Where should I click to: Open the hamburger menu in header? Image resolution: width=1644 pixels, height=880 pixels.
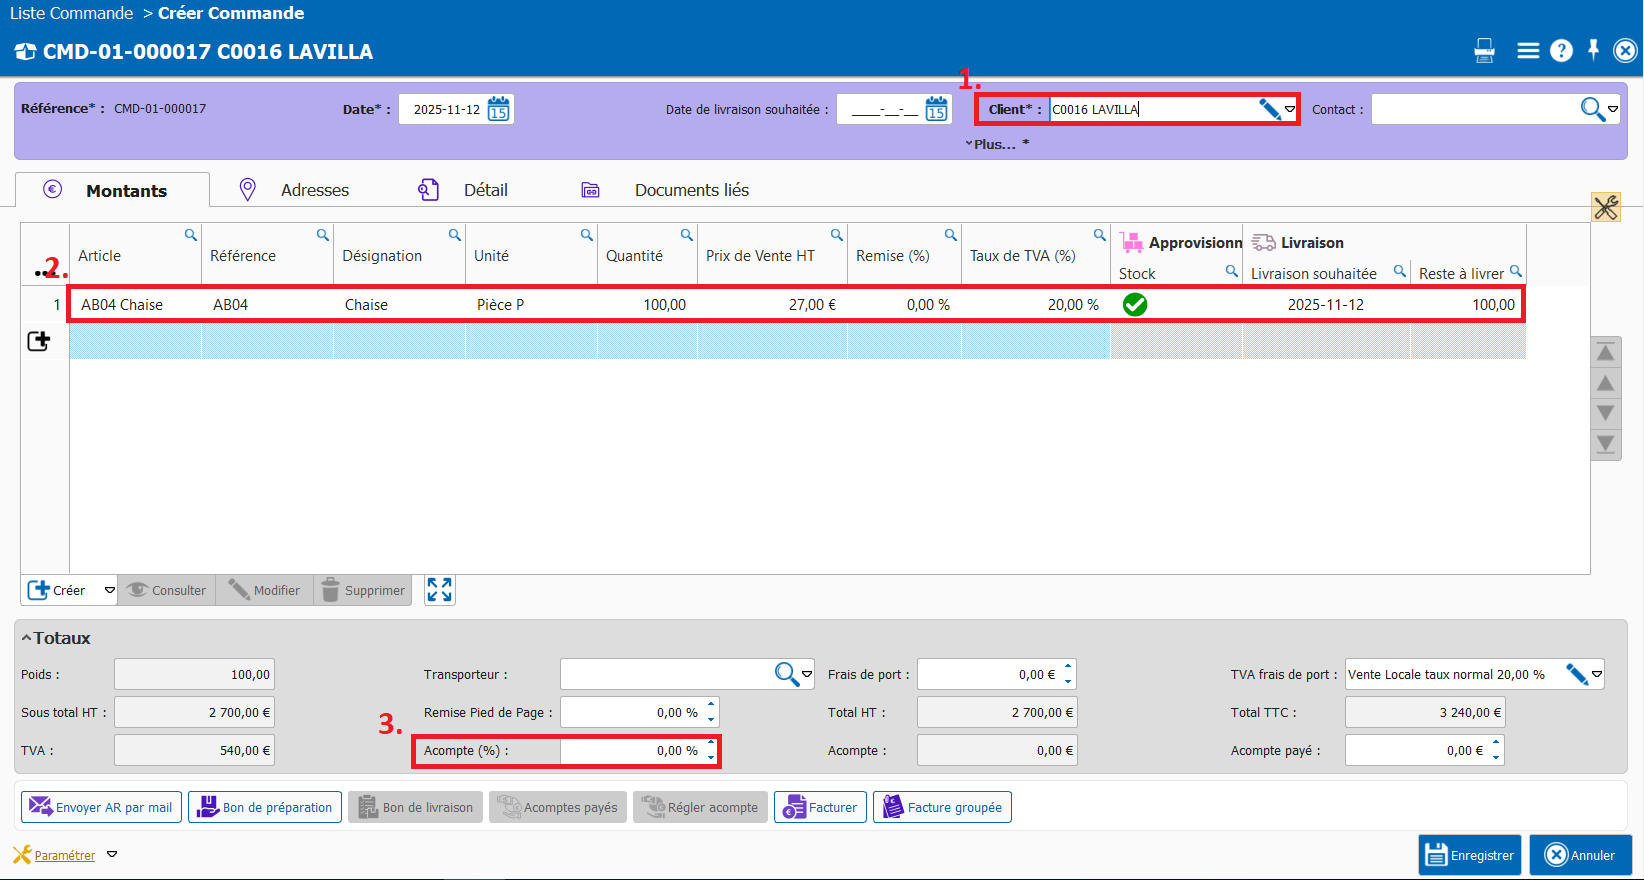tap(1528, 51)
